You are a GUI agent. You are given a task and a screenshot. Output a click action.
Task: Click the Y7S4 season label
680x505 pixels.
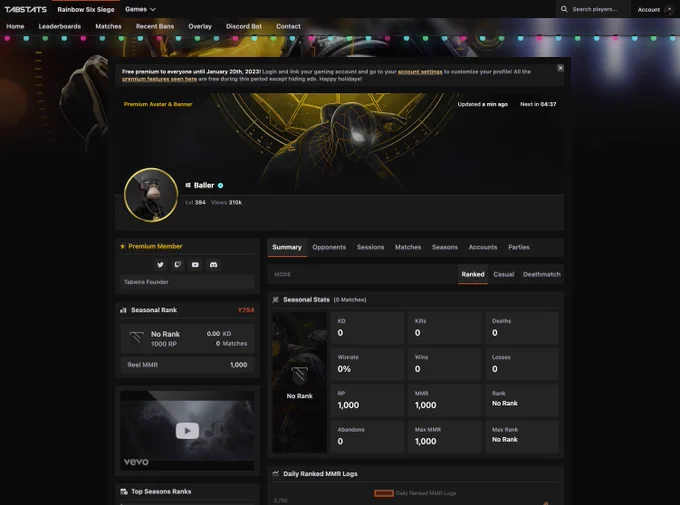[x=246, y=310]
